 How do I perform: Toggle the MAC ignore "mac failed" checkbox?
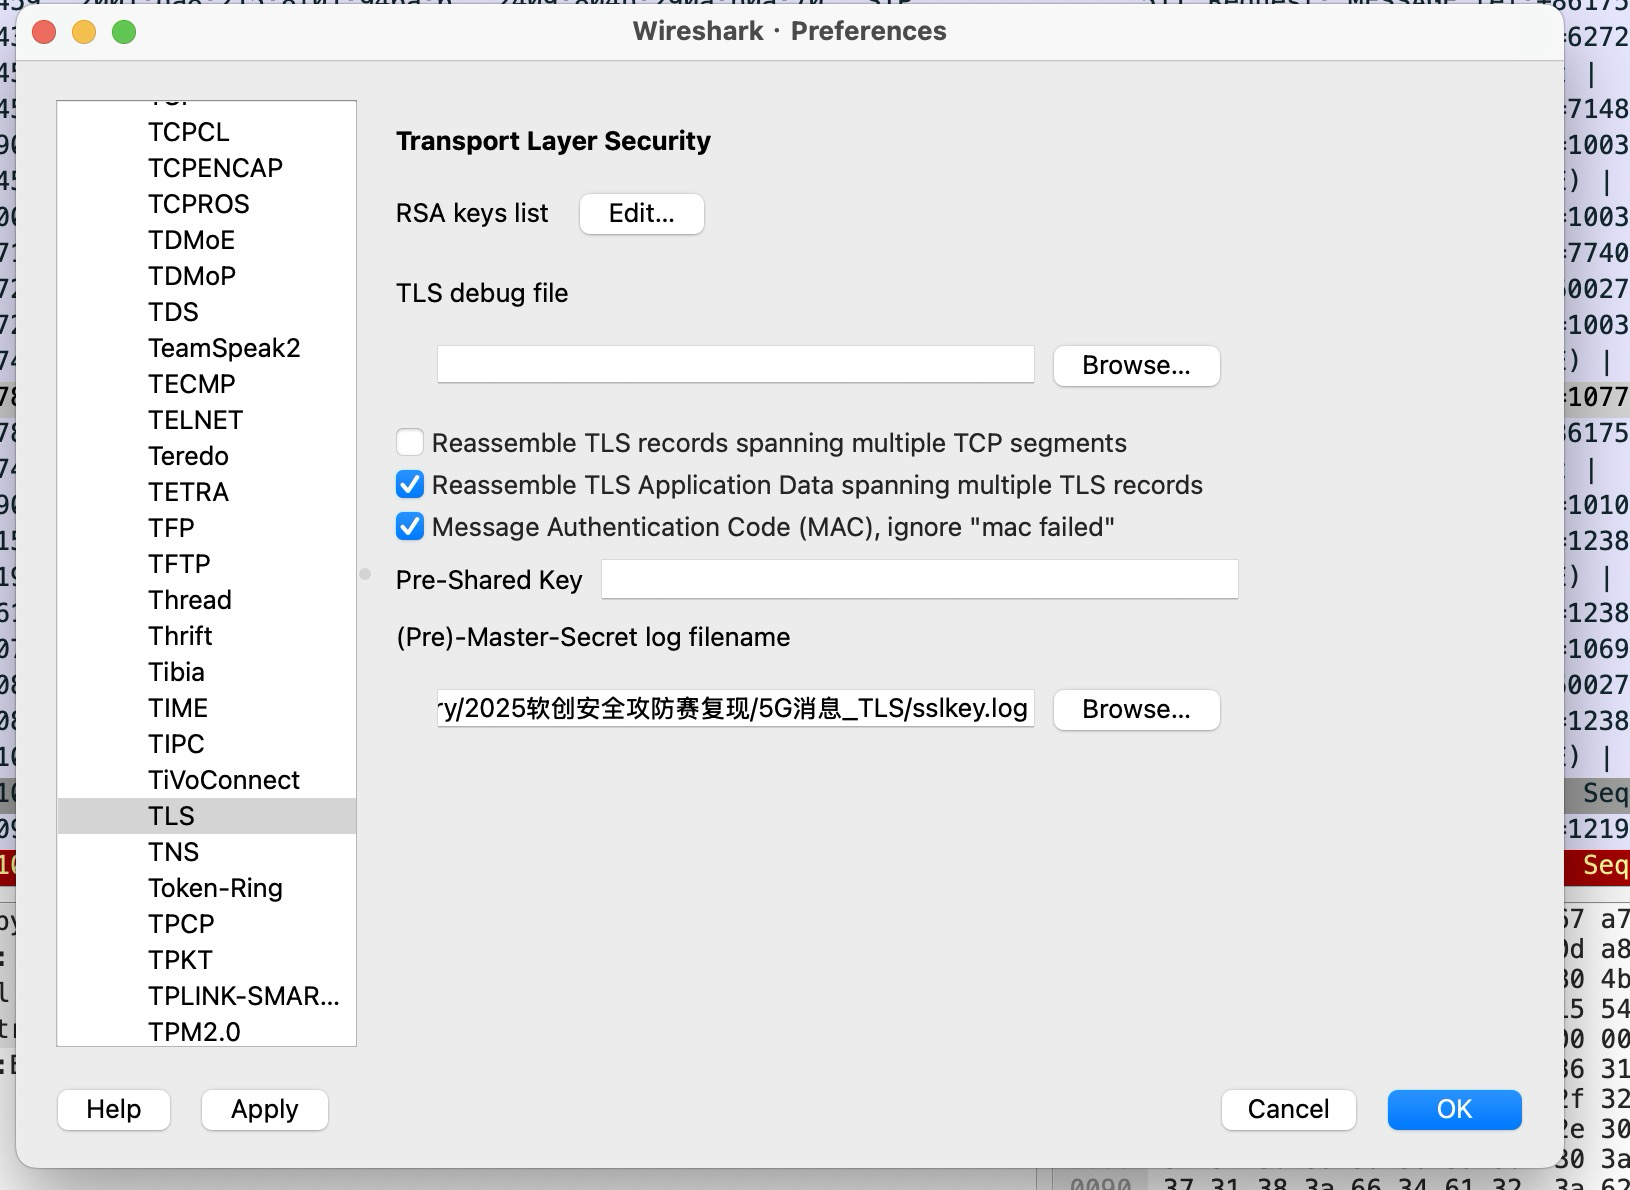click(x=410, y=526)
